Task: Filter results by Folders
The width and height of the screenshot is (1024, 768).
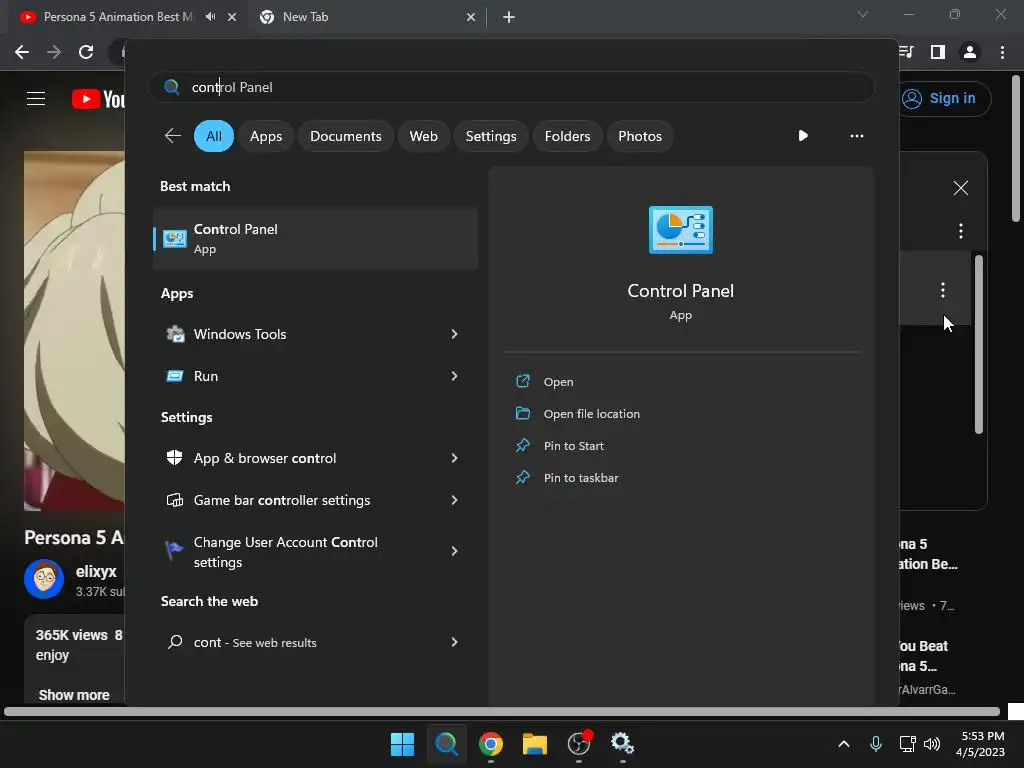Action: click(567, 136)
